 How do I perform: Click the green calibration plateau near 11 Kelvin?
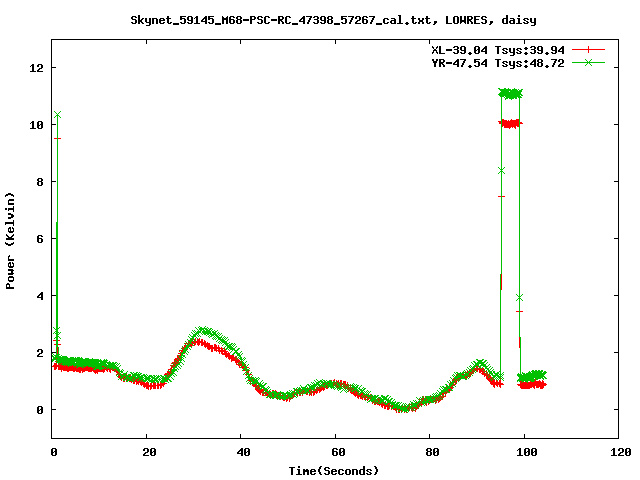tap(510, 93)
